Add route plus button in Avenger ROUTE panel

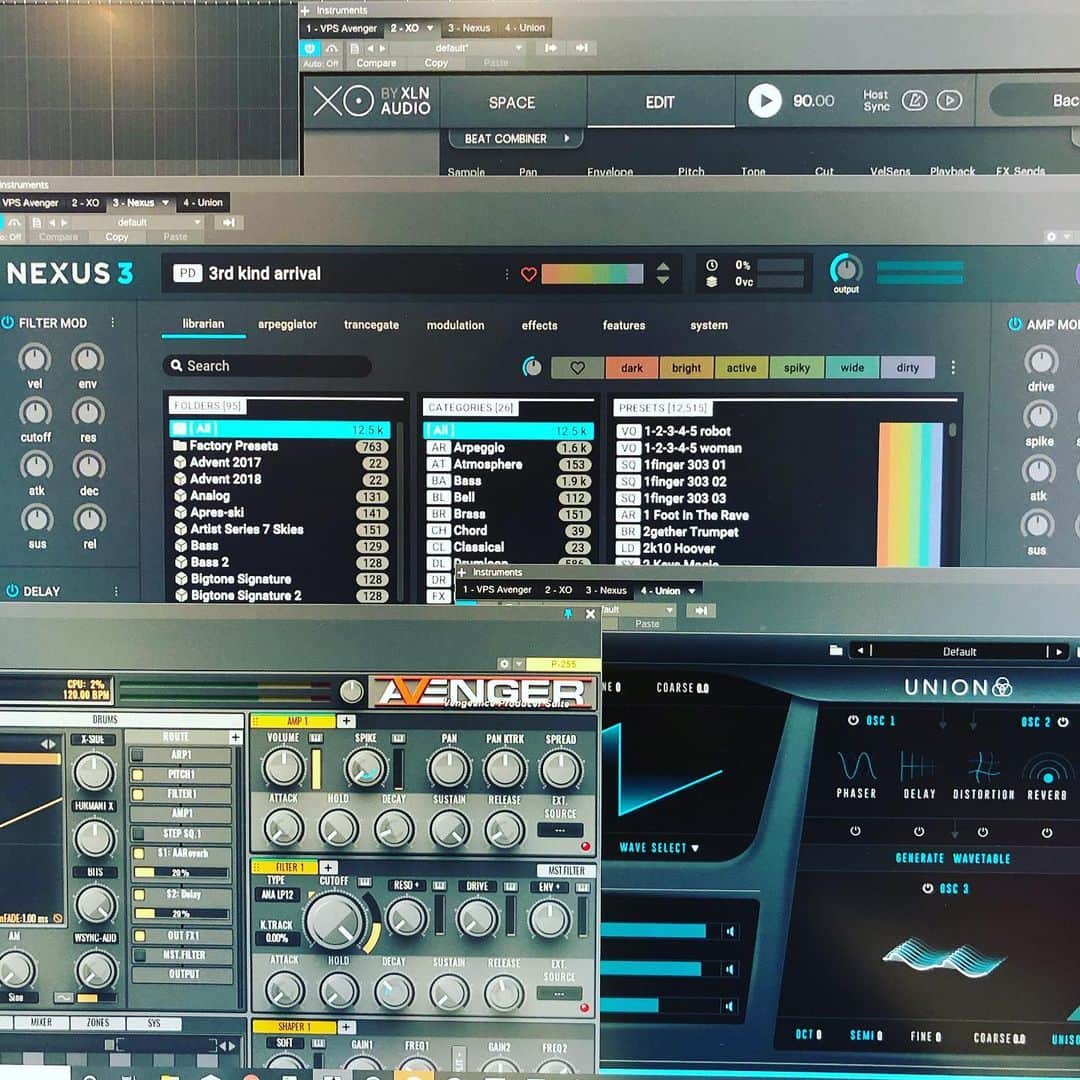click(x=236, y=737)
